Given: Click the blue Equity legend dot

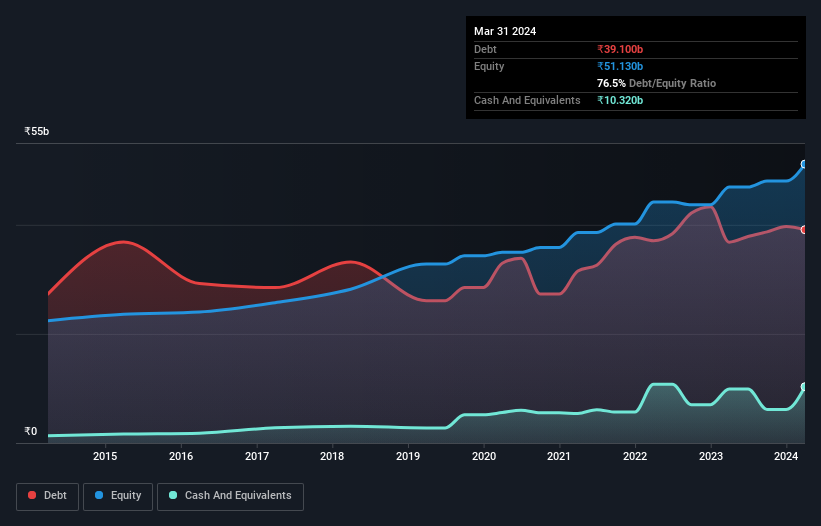Looking at the screenshot, I should point(99,495).
